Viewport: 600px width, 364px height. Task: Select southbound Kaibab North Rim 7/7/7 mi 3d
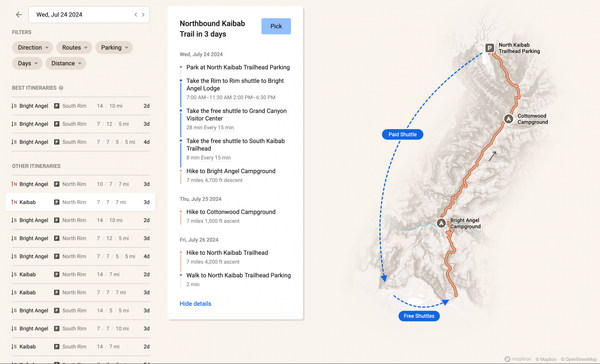tap(81, 292)
